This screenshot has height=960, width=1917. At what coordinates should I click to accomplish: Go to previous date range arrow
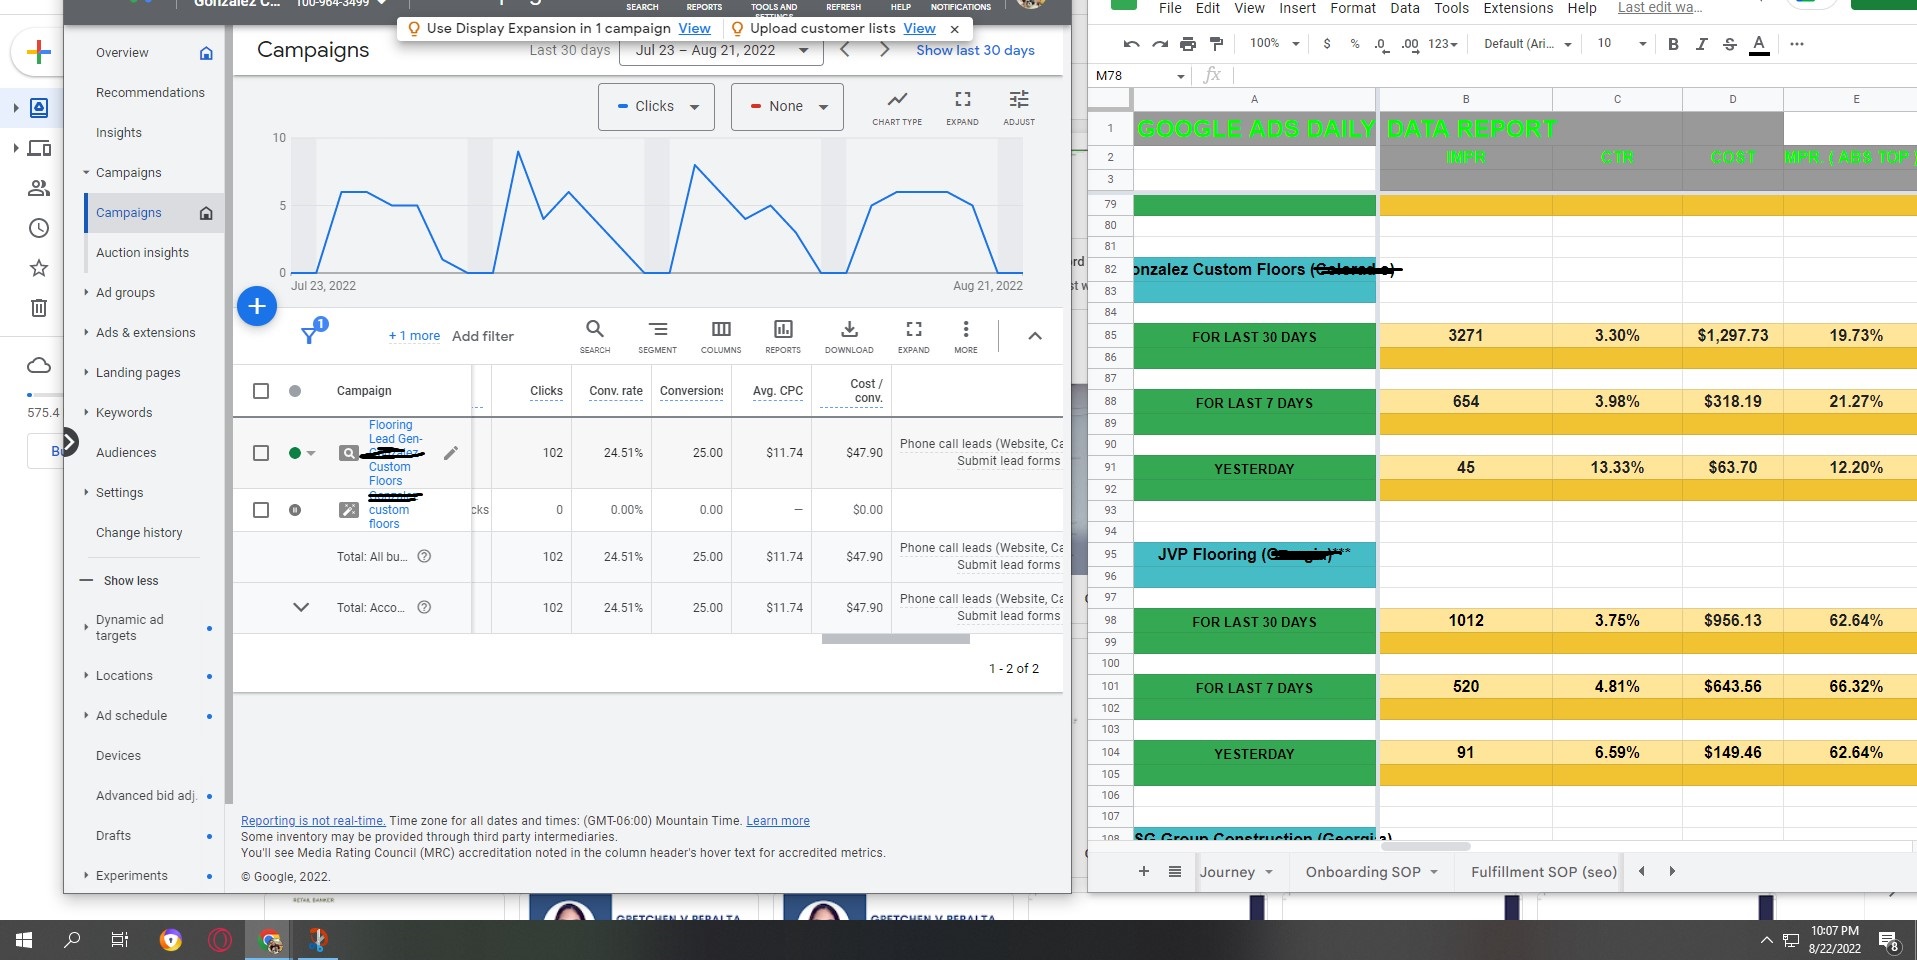click(846, 50)
